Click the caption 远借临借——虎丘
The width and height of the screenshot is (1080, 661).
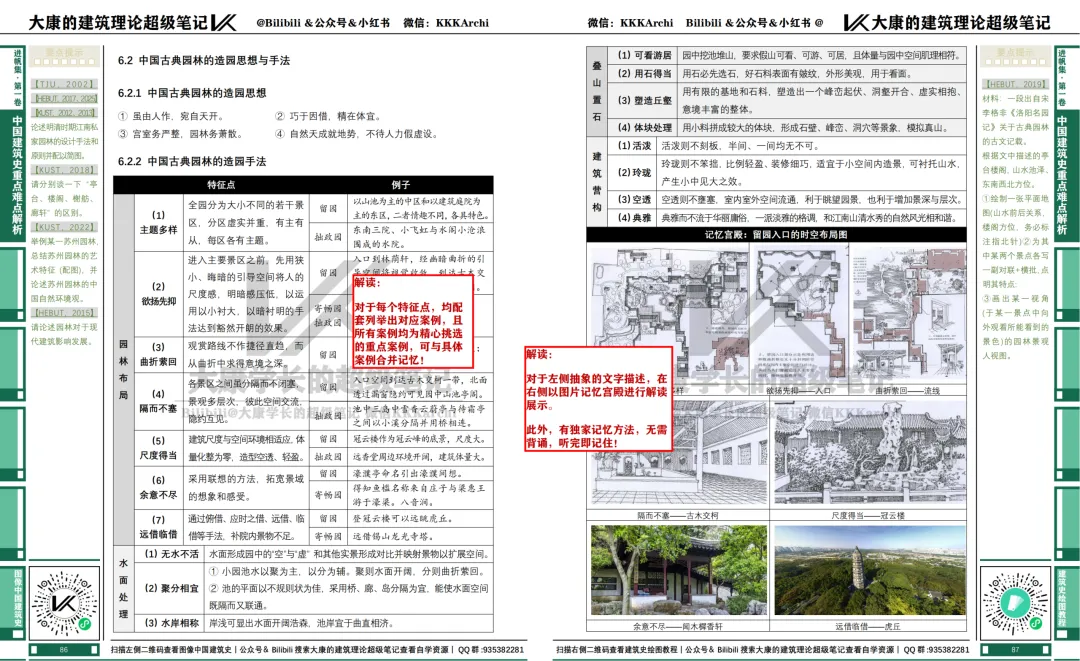click(868, 627)
